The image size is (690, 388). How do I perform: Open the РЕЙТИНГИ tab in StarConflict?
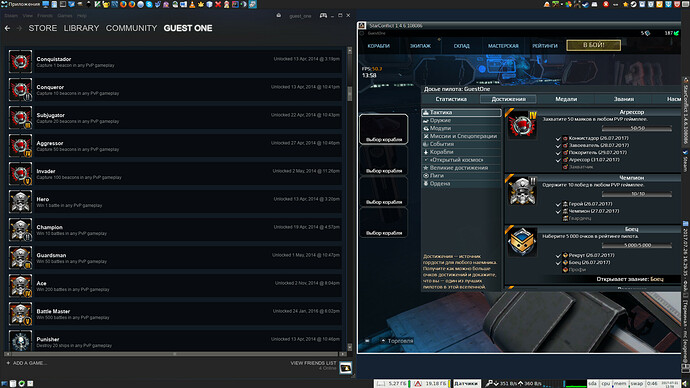pos(545,46)
